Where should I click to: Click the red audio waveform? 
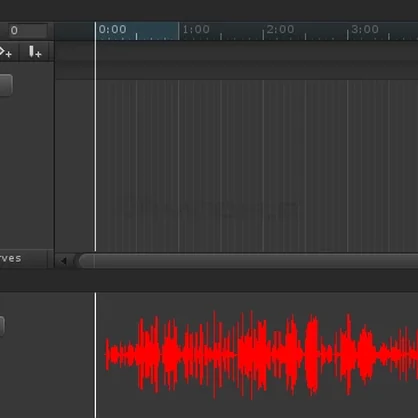coord(261,355)
